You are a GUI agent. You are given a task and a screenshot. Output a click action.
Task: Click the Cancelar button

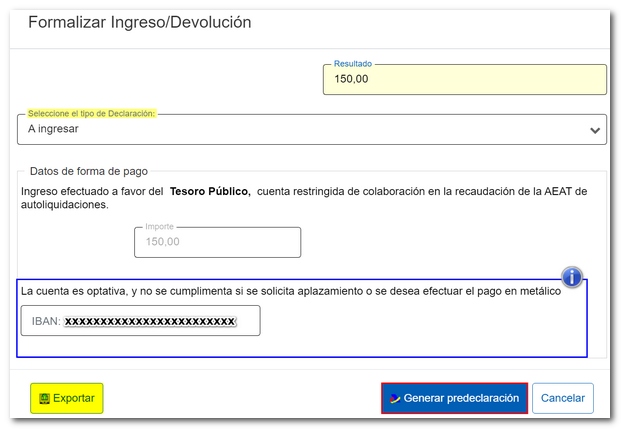(x=563, y=398)
